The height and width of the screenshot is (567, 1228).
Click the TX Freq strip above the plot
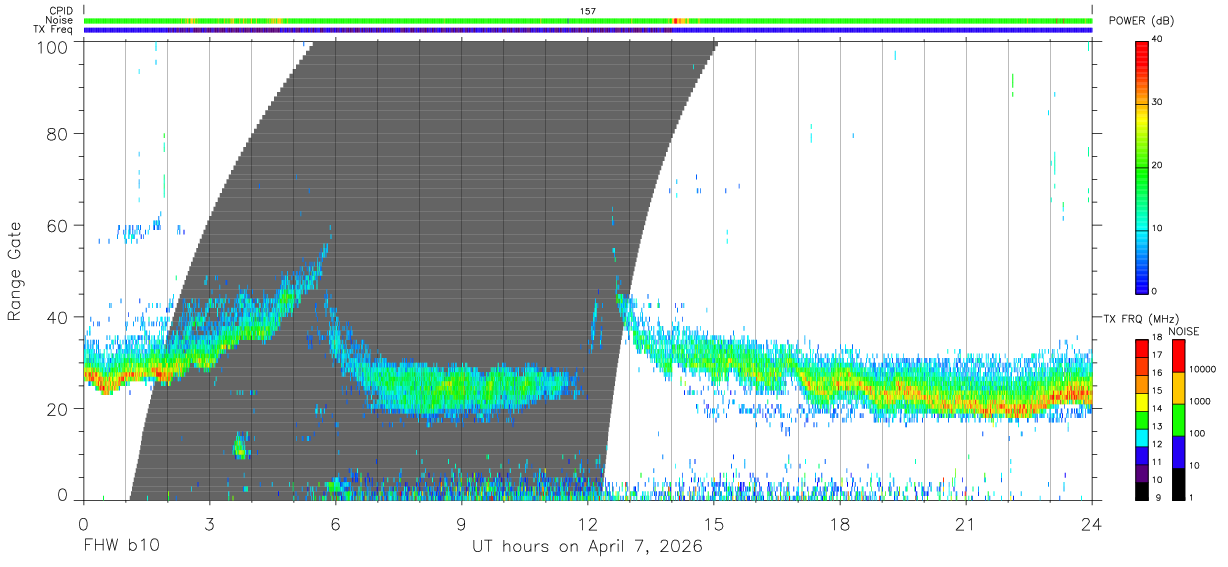tap(588, 30)
